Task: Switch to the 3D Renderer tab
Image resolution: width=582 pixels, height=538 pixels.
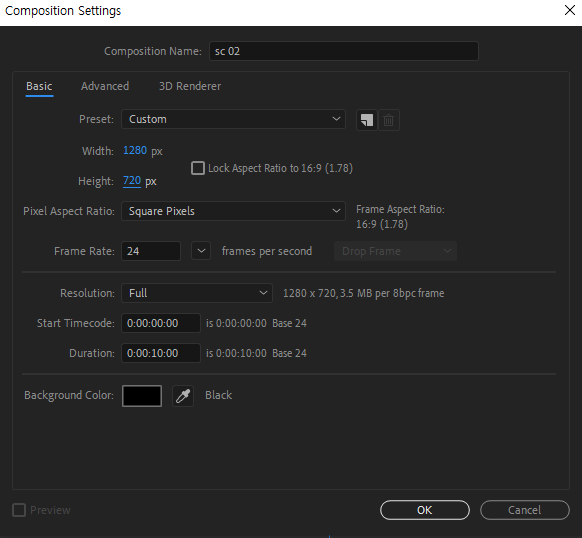Action: click(x=190, y=86)
